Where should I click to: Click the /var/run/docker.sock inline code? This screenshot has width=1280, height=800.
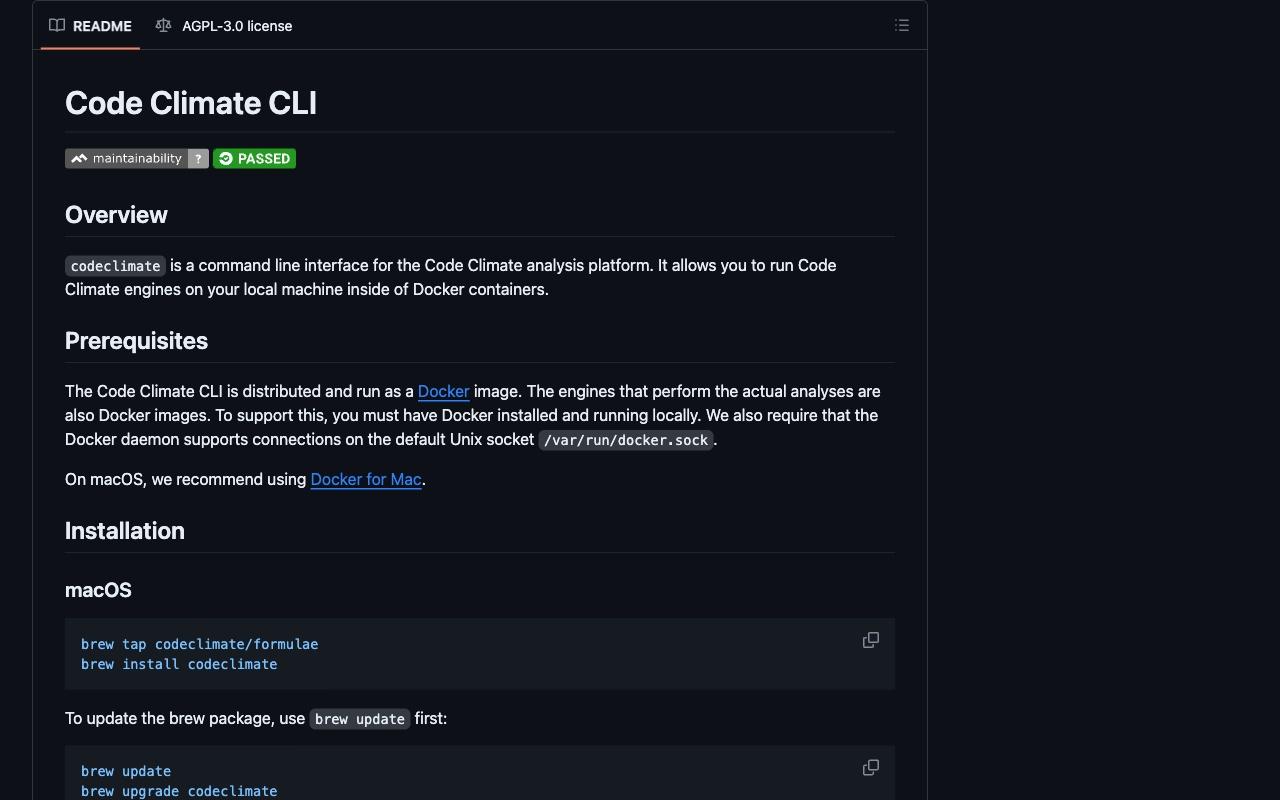[626, 440]
